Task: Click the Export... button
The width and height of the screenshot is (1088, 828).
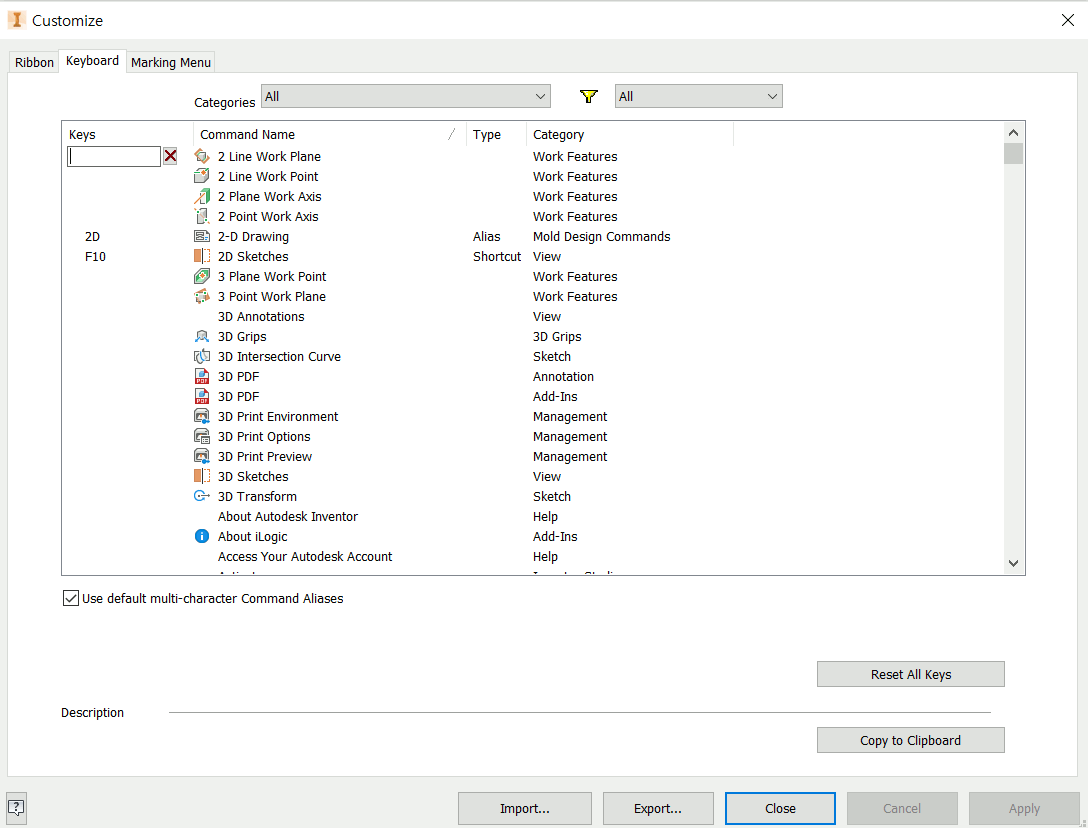Action: [657, 808]
